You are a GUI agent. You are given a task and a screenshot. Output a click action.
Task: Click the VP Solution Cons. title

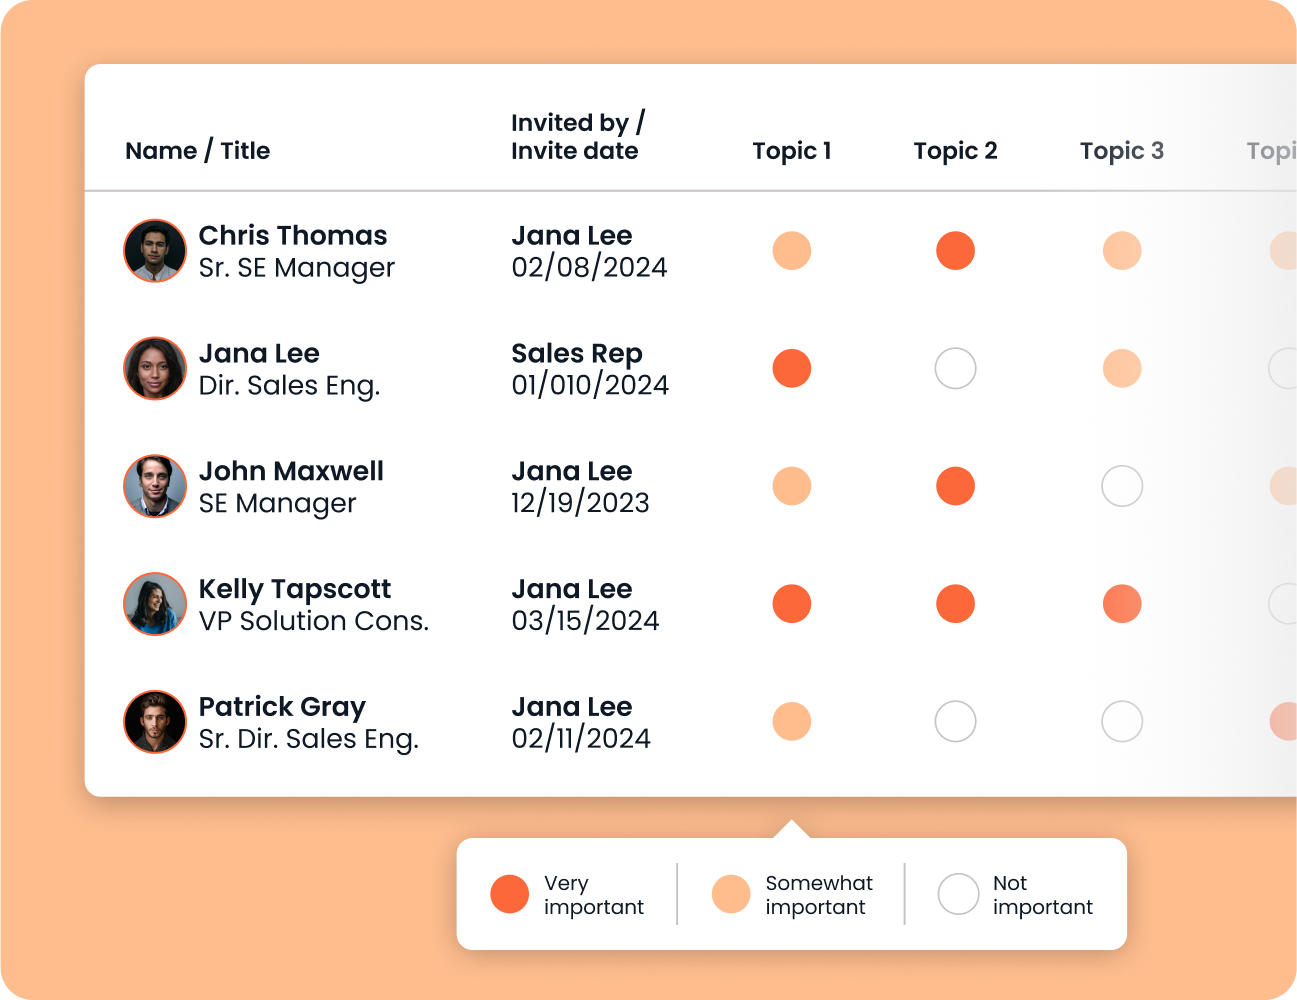pos(314,621)
